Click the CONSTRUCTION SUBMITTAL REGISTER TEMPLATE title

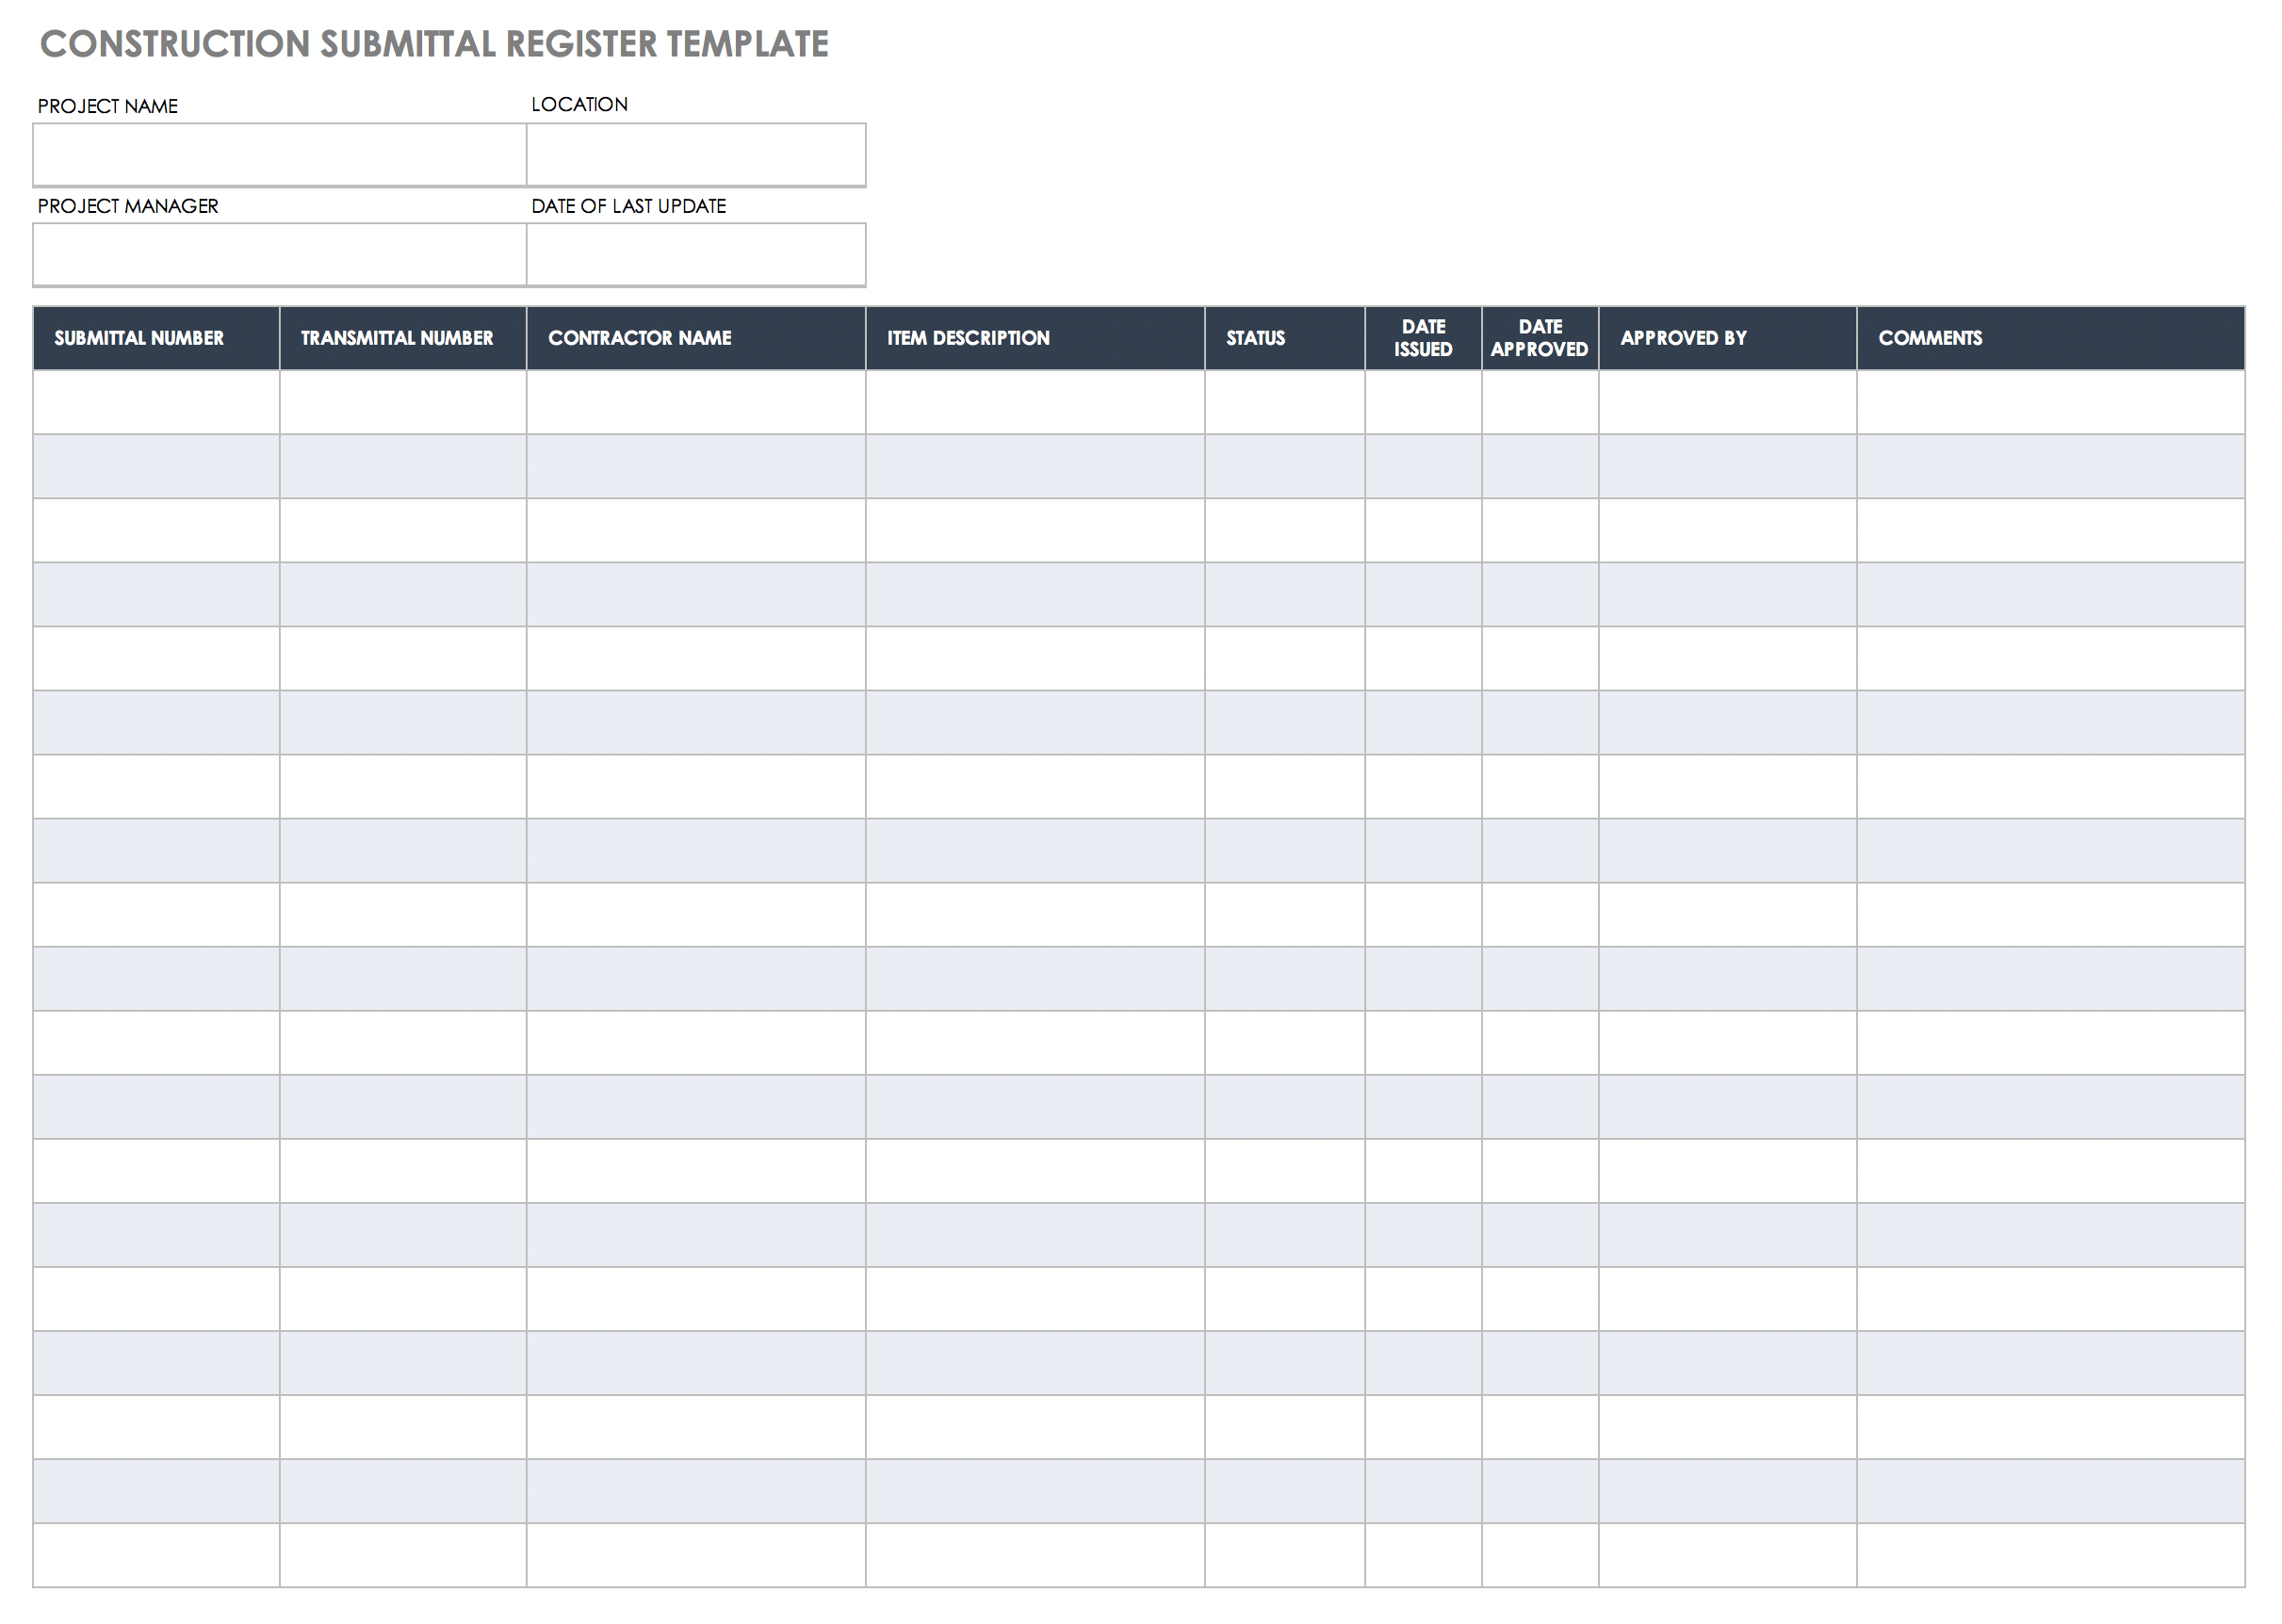point(434,42)
